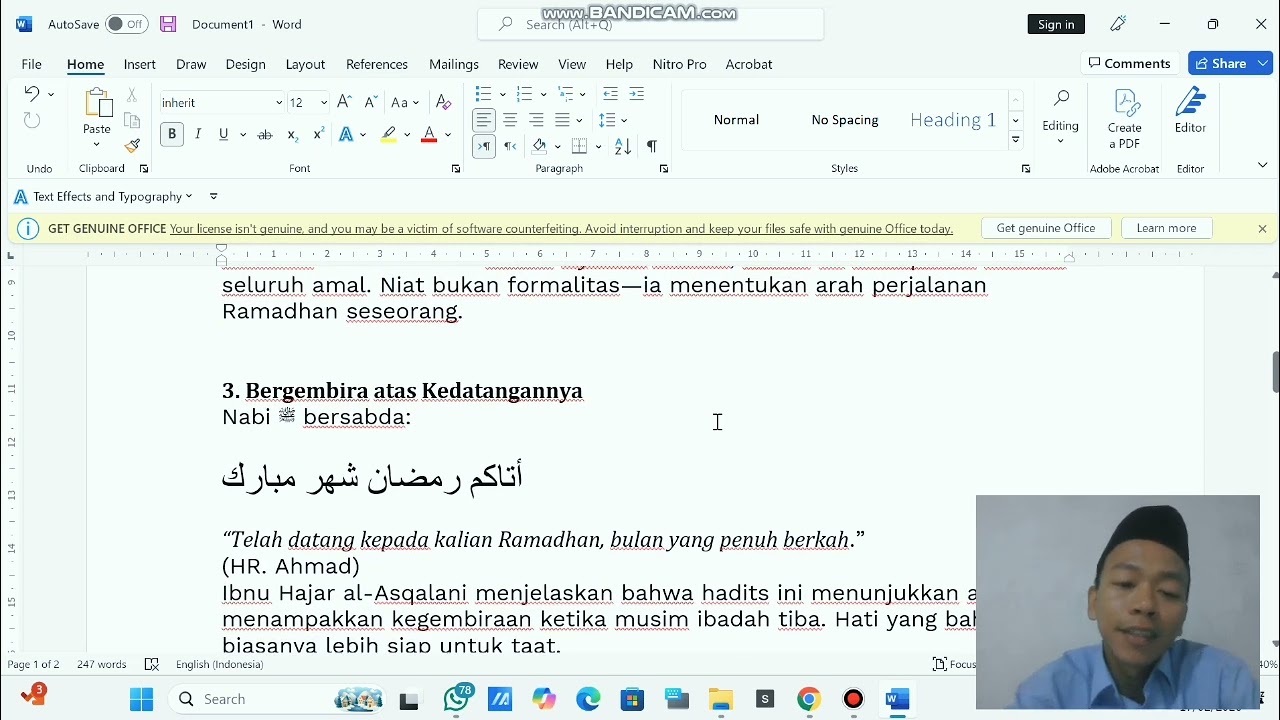Increase font size with the grow icon
1280x720 pixels.
tap(344, 102)
